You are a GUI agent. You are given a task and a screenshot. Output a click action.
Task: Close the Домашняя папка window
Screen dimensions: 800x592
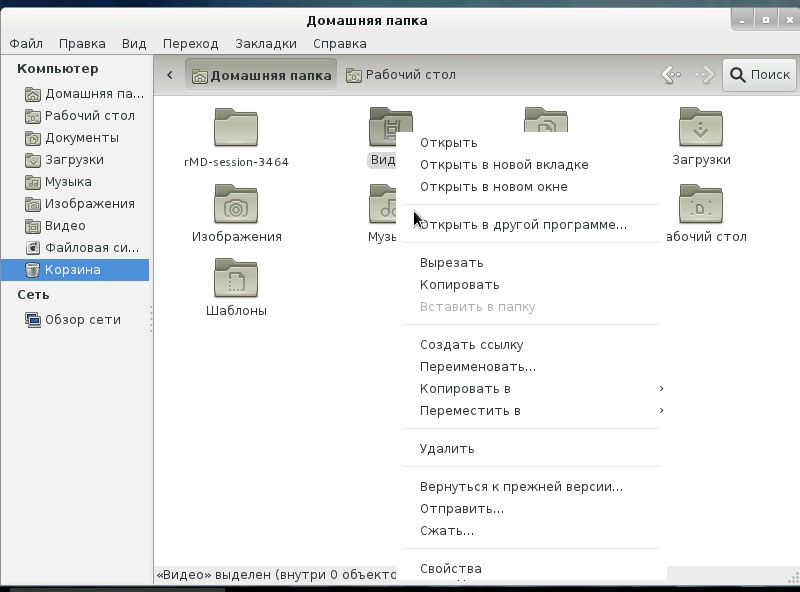point(789,20)
